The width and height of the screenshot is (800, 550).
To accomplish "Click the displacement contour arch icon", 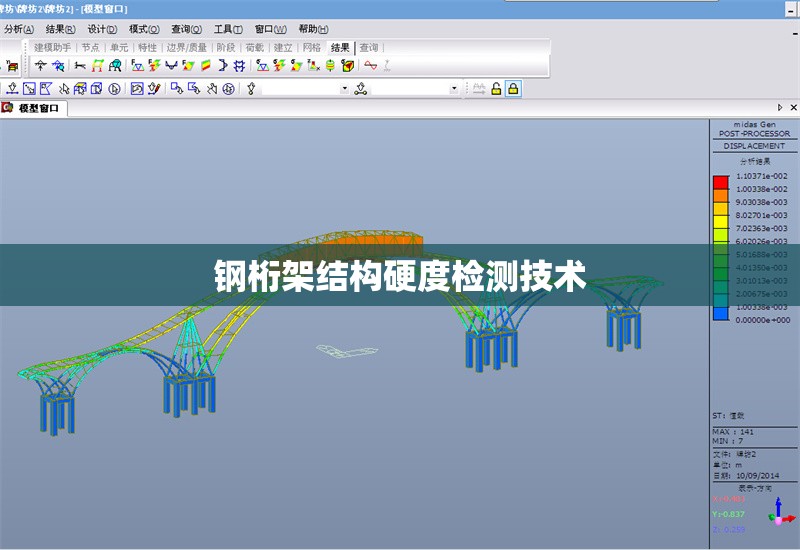I will 115,65.
